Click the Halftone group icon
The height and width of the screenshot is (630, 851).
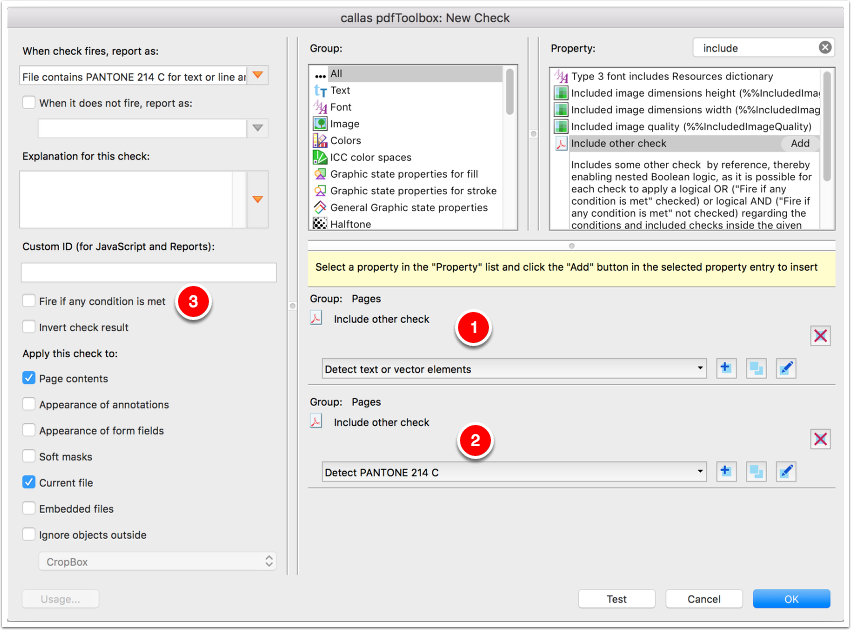[320, 224]
